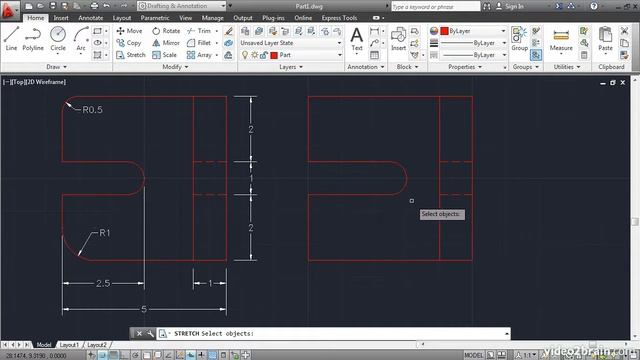Toggle Object Snap in status bar
This screenshot has width=640, height=360.
tap(147, 355)
